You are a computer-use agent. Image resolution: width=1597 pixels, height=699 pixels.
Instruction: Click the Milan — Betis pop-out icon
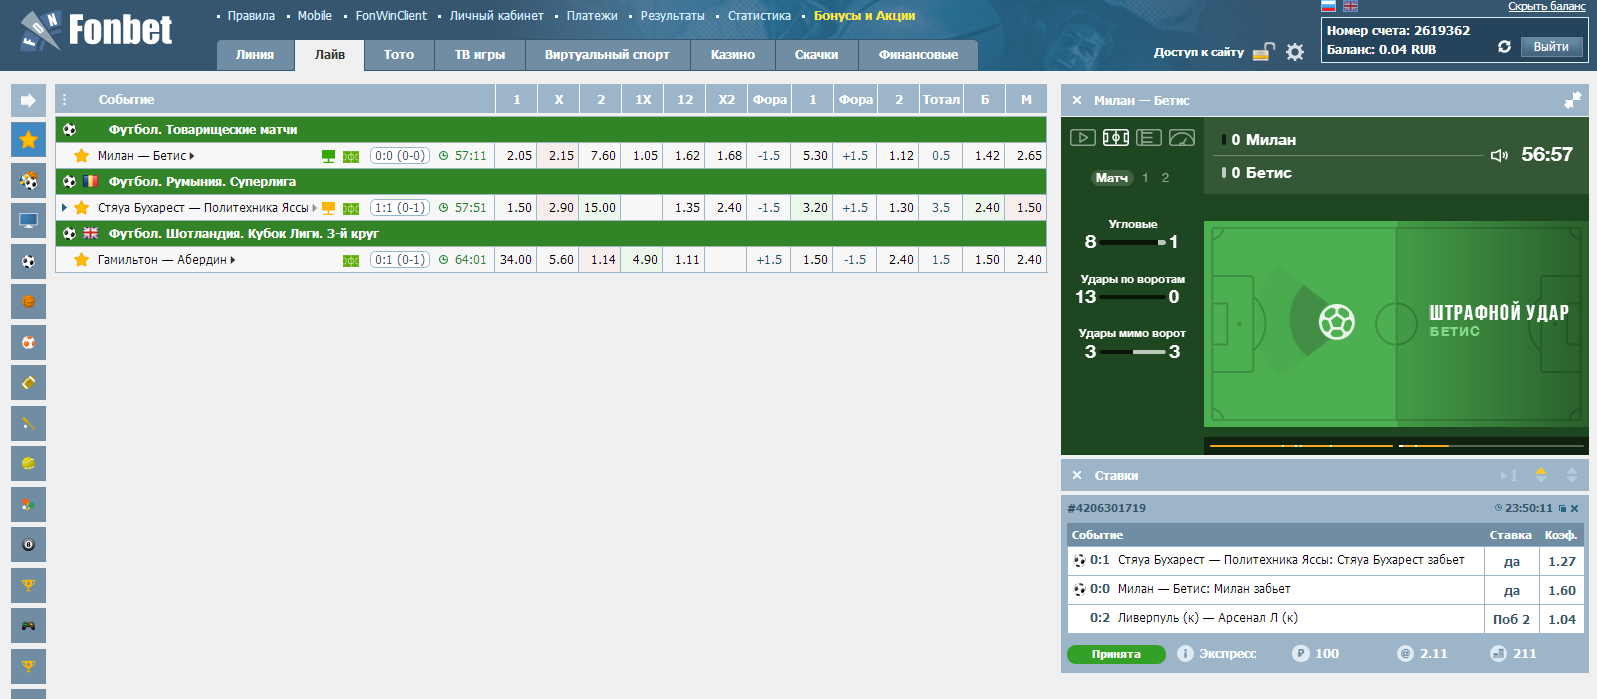pos(1572,100)
